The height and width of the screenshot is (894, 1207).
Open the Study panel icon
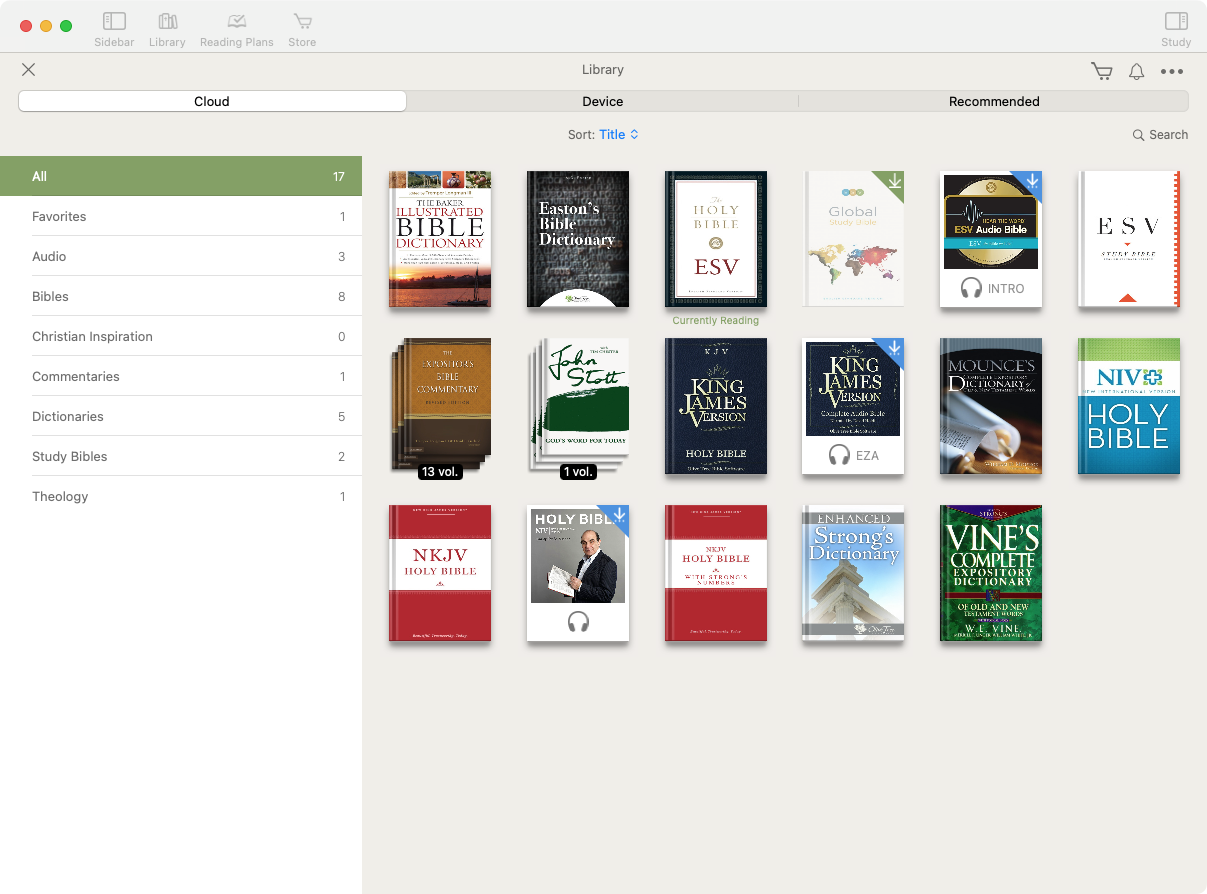tap(1176, 21)
